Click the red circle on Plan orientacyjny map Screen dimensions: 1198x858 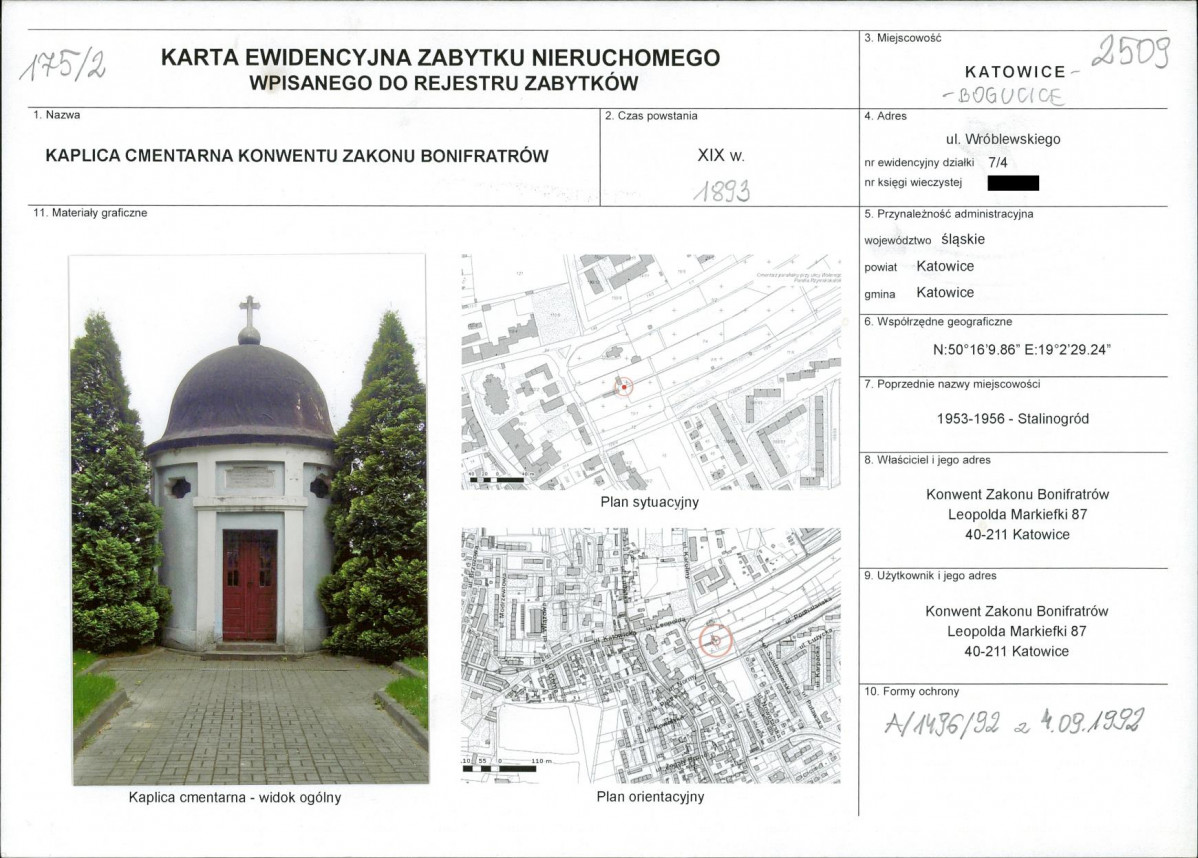[715, 640]
